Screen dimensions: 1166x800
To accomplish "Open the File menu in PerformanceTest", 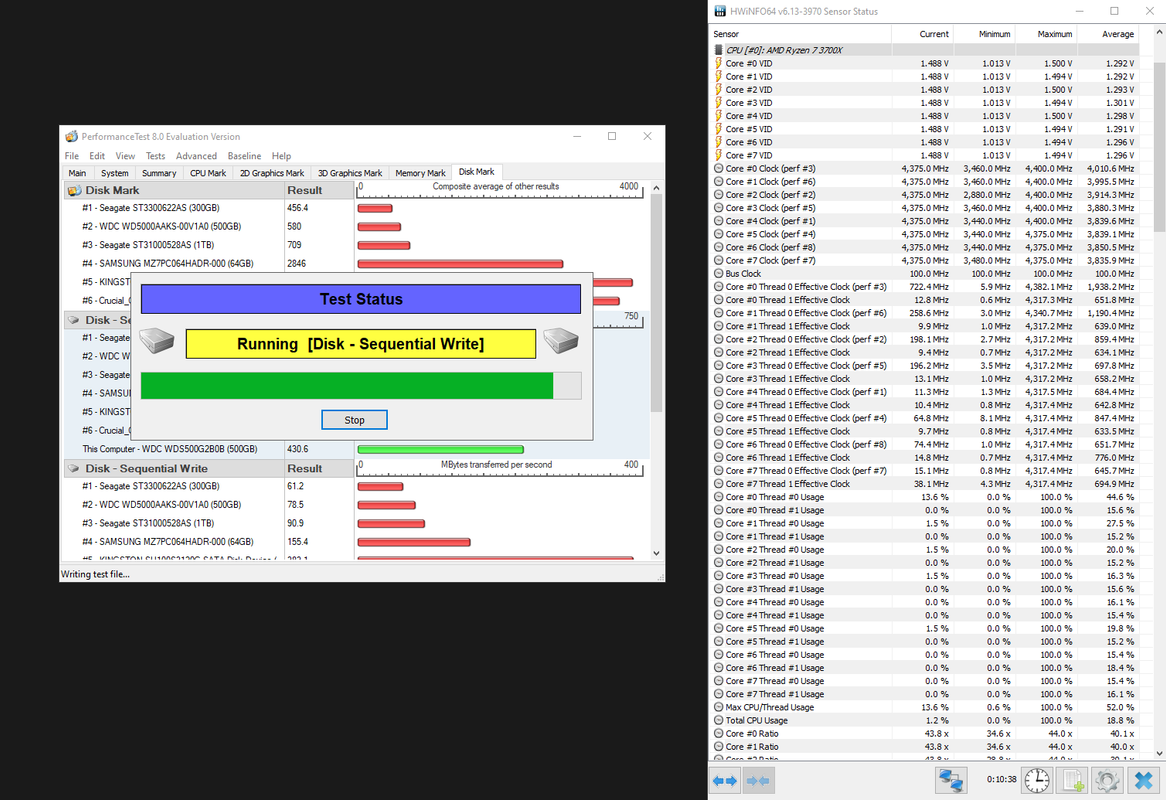I will pos(71,156).
